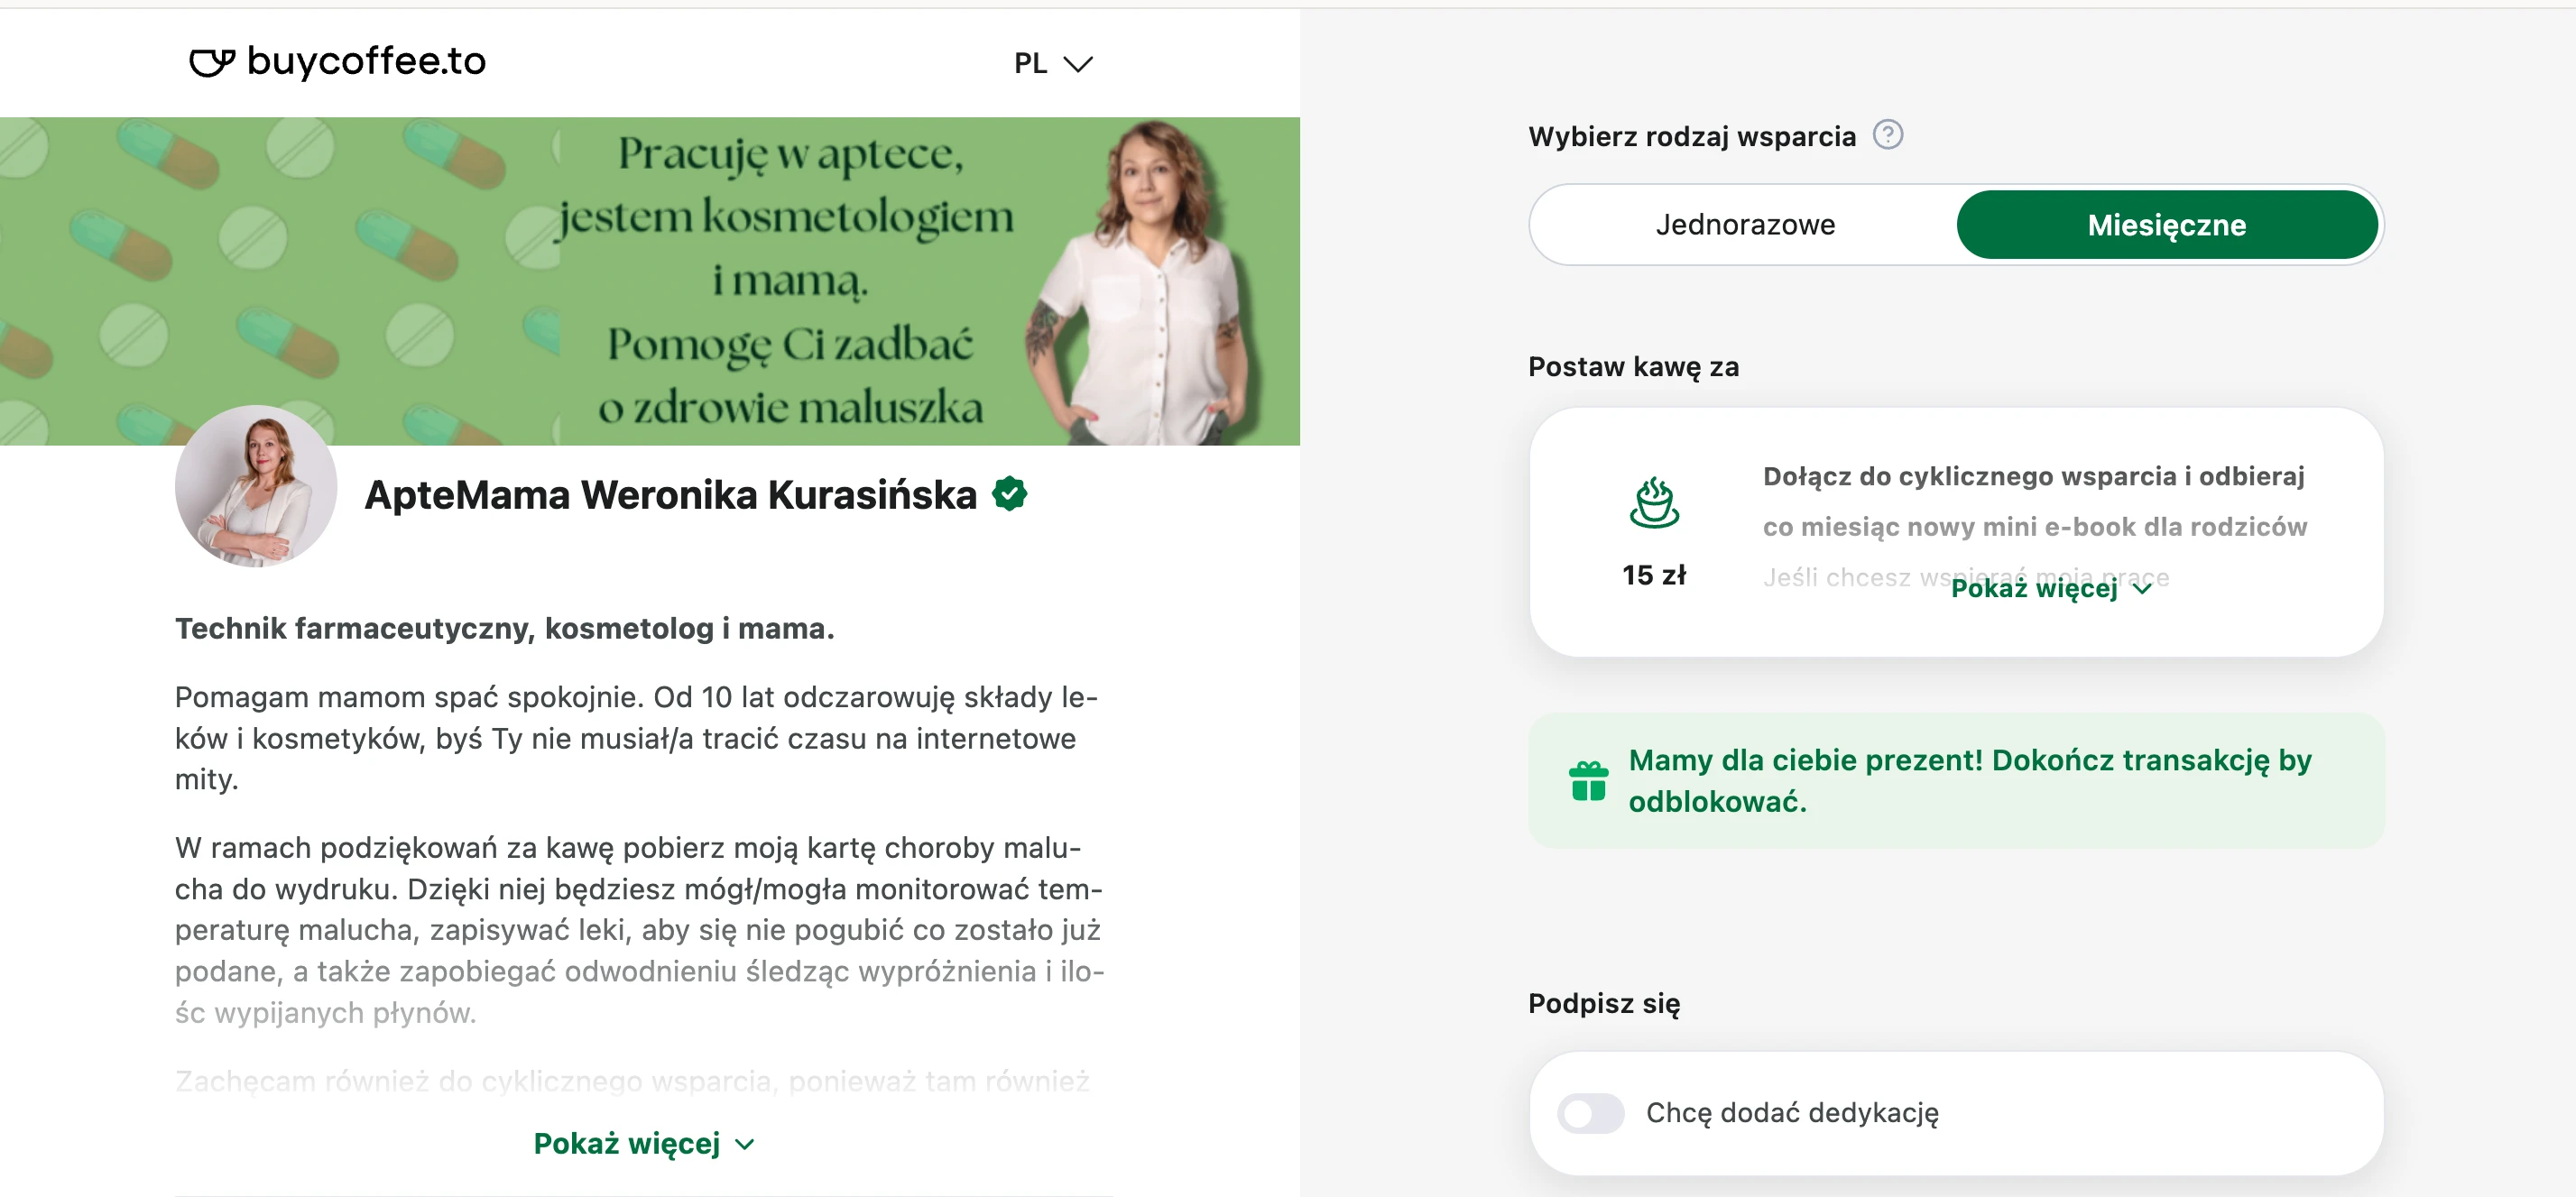Click the monthly e-book support card
This screenshot has width=2576, height=1197.
coord(1956,532)
